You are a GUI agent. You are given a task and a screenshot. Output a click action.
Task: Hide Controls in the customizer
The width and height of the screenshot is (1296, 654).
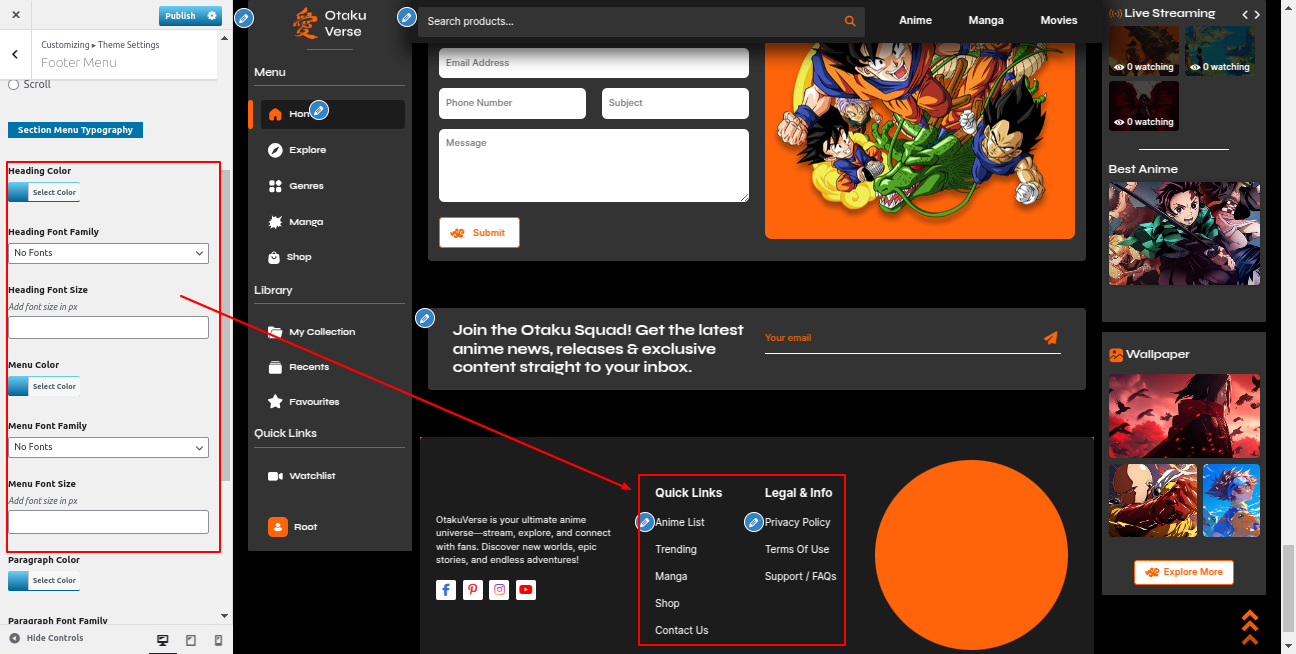[46, 638]
